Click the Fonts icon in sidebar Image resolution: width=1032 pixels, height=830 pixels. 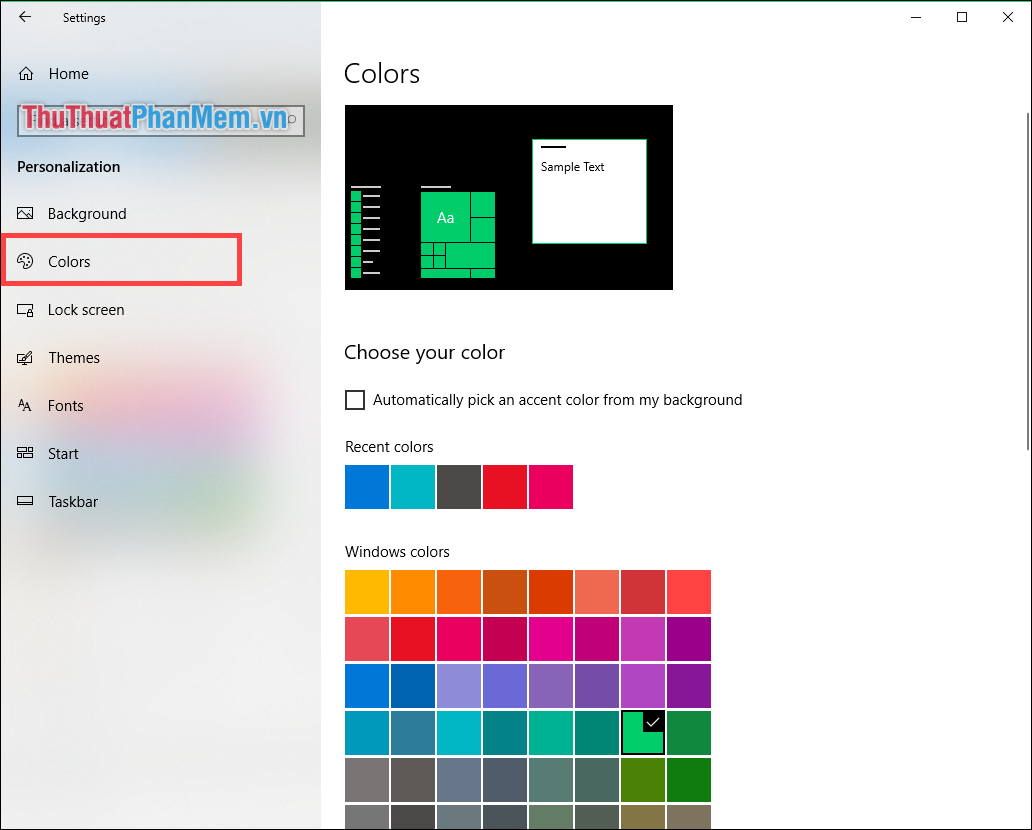(25, 405)
